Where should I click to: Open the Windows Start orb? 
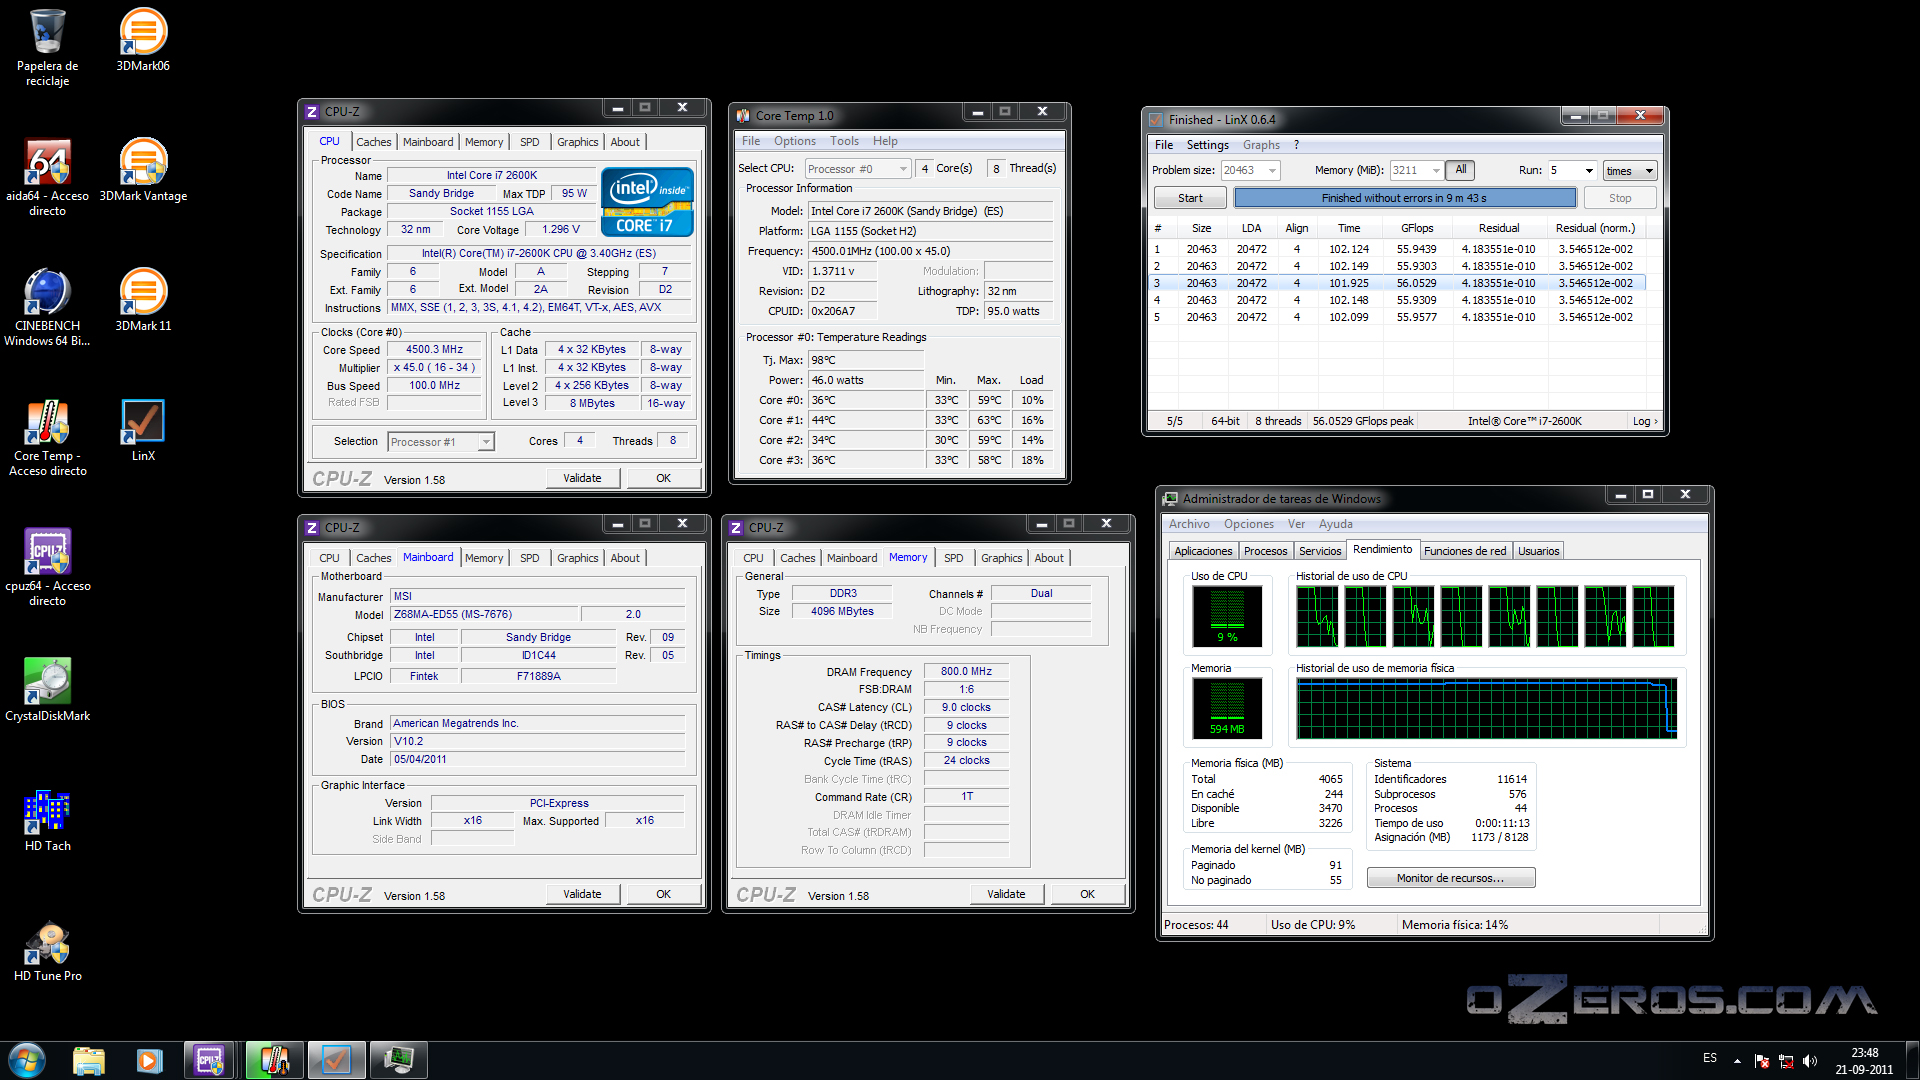pos(27,1060)
